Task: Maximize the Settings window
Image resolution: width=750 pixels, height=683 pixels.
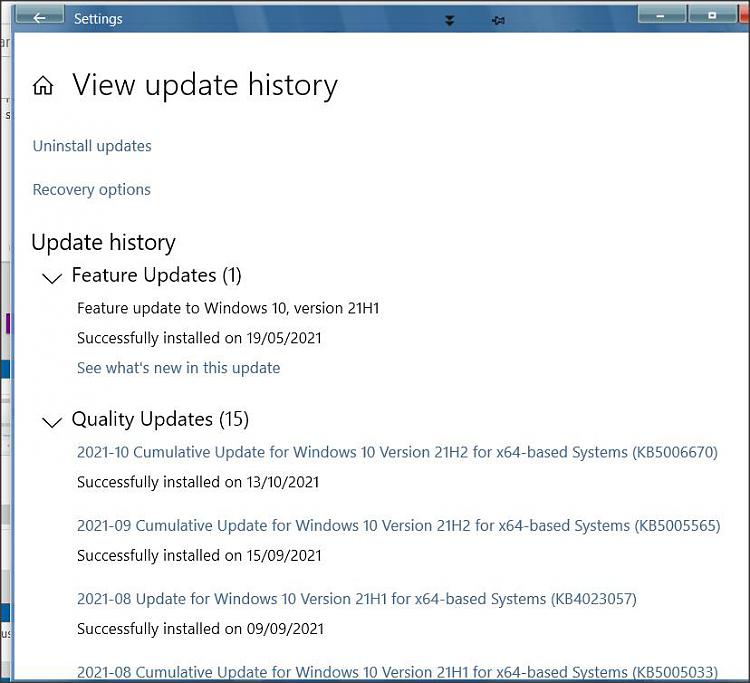Action: coord(712,15)
